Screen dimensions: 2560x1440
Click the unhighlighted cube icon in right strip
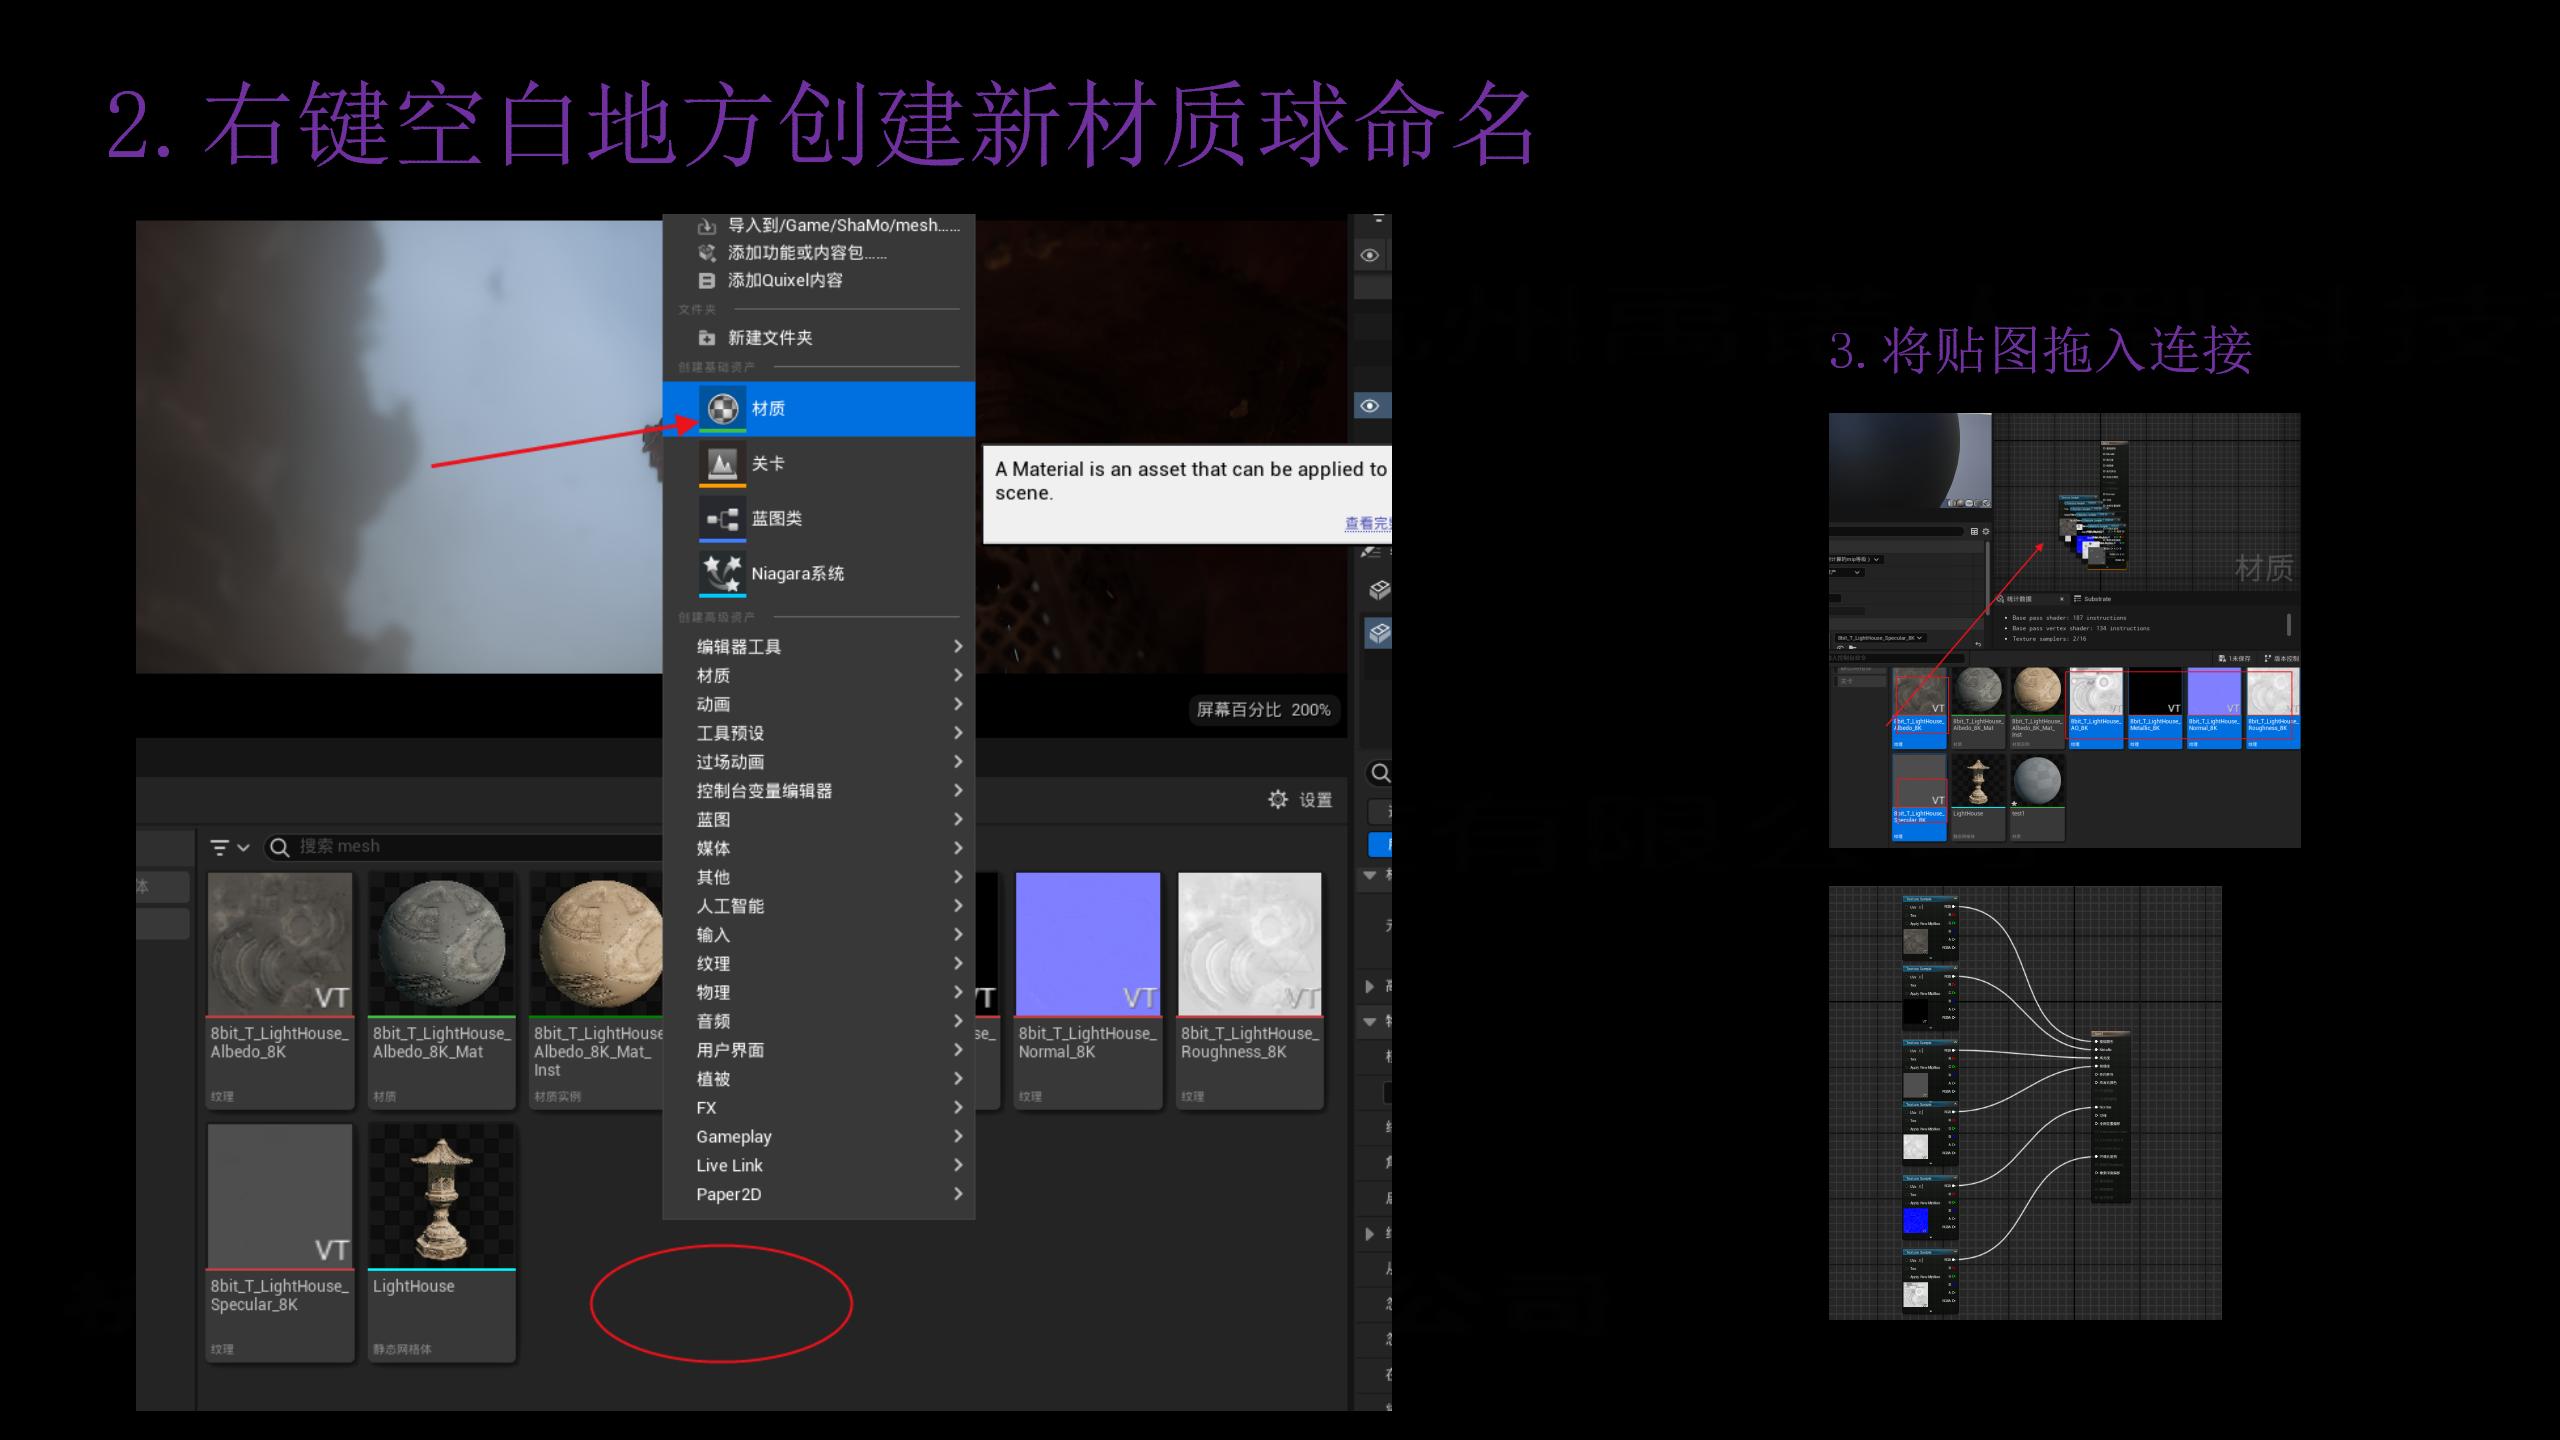coord(1379,589)
